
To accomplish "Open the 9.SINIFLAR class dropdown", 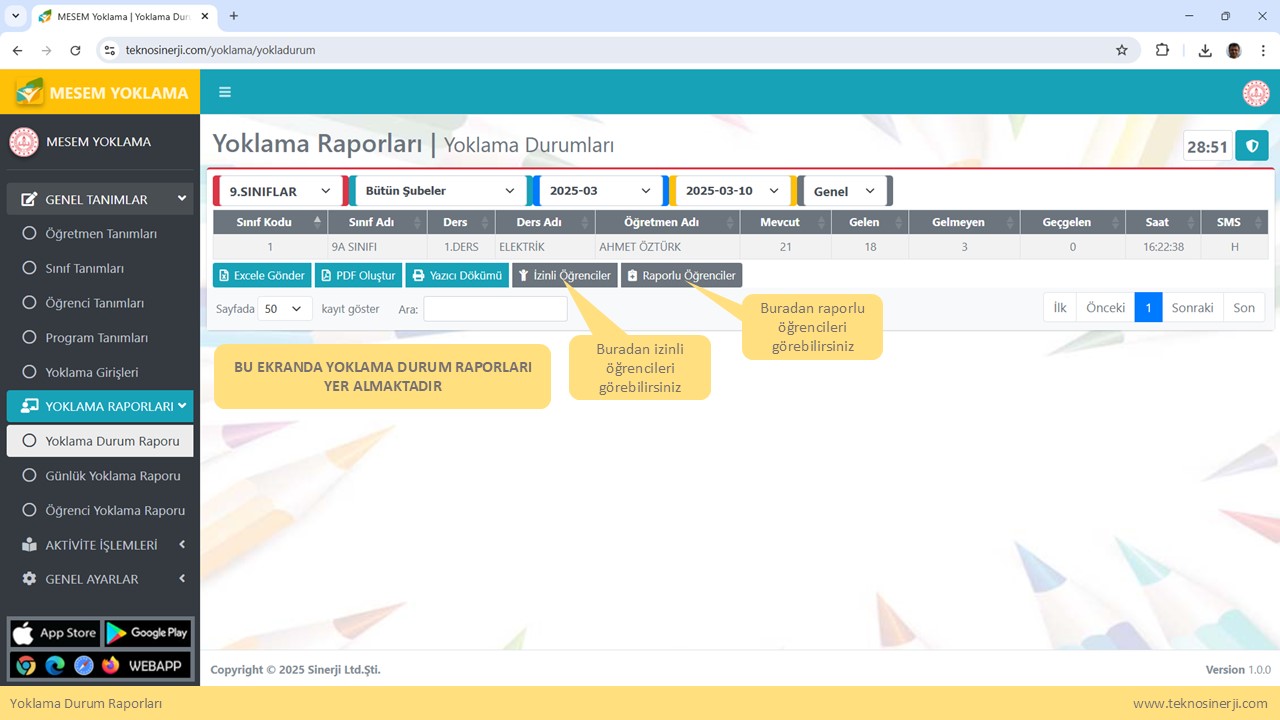I will click(279, 191).
